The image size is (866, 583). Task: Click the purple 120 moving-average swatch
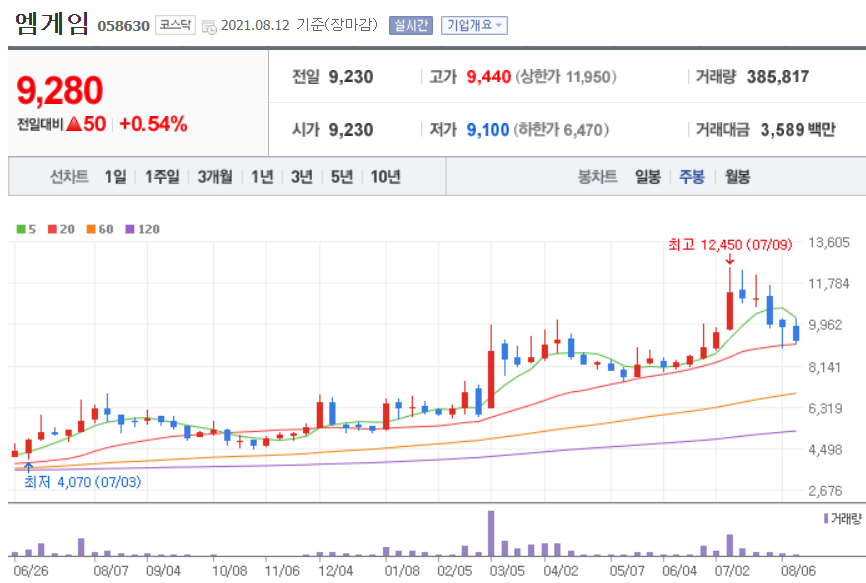pyautogui.click(x=130, y=229)
